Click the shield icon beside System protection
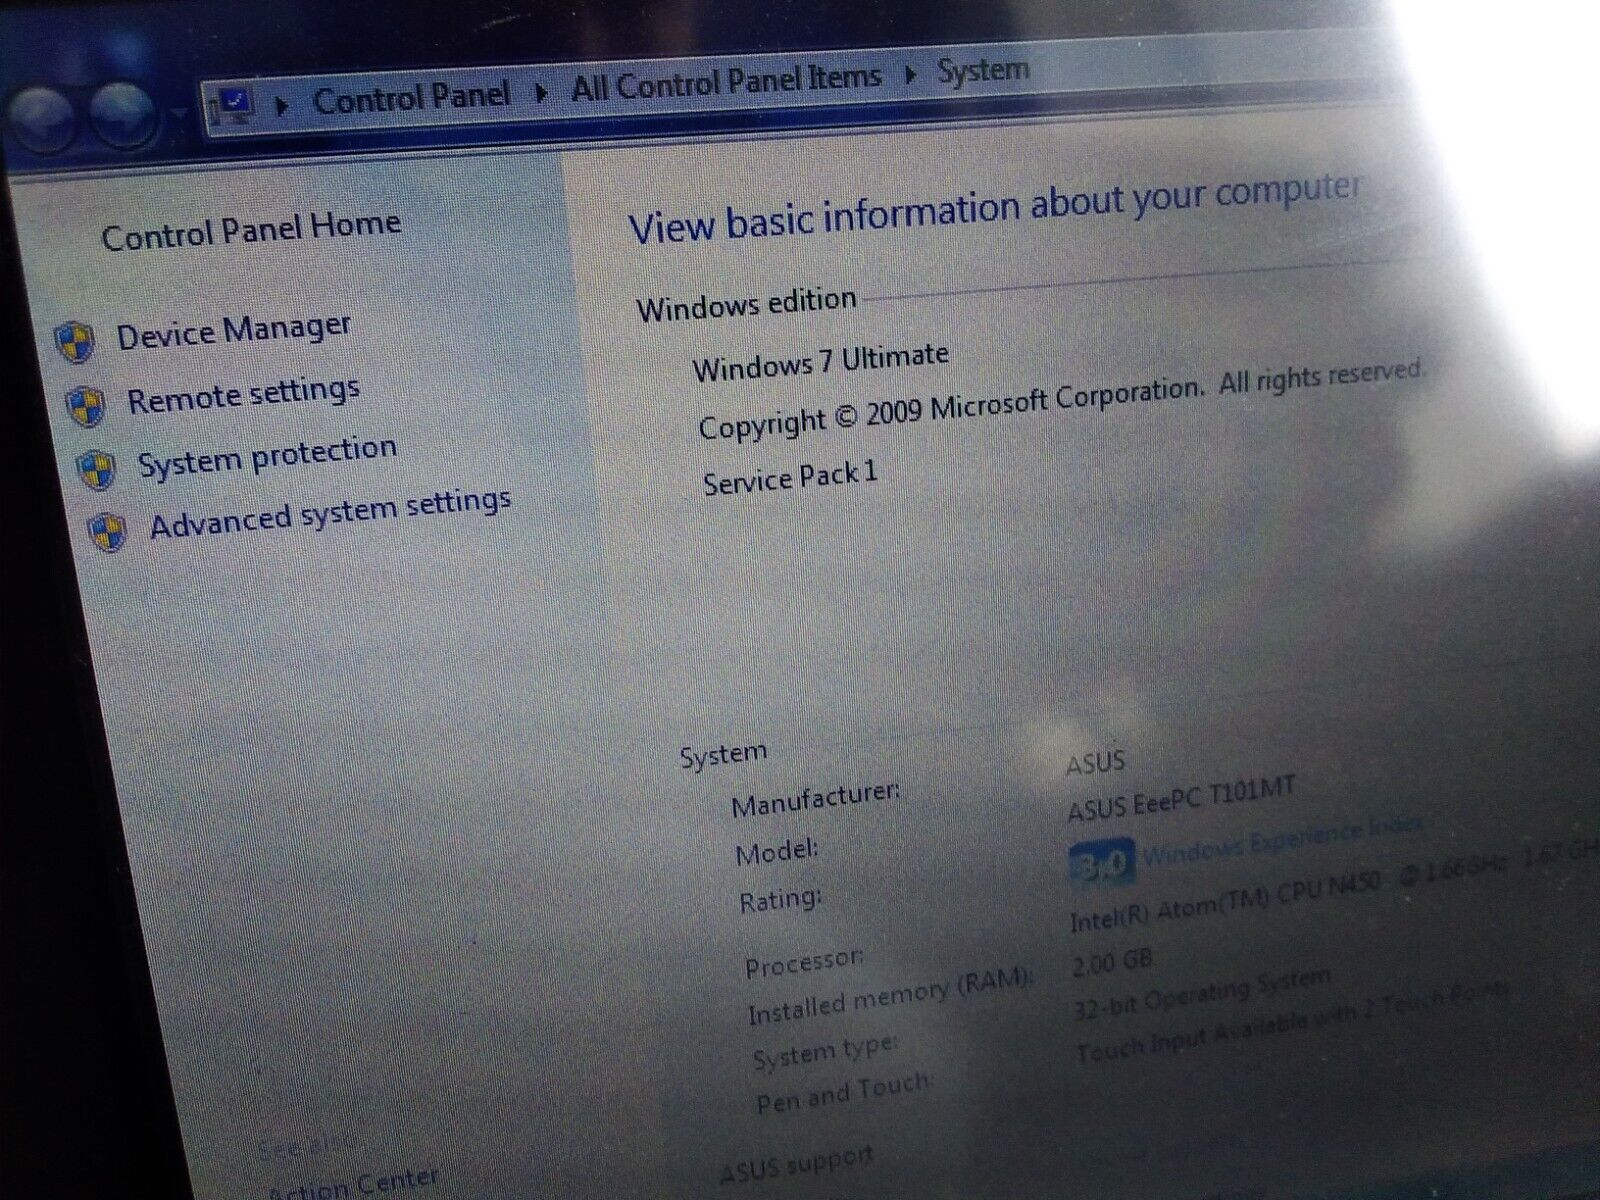 (x=98, y=469)
